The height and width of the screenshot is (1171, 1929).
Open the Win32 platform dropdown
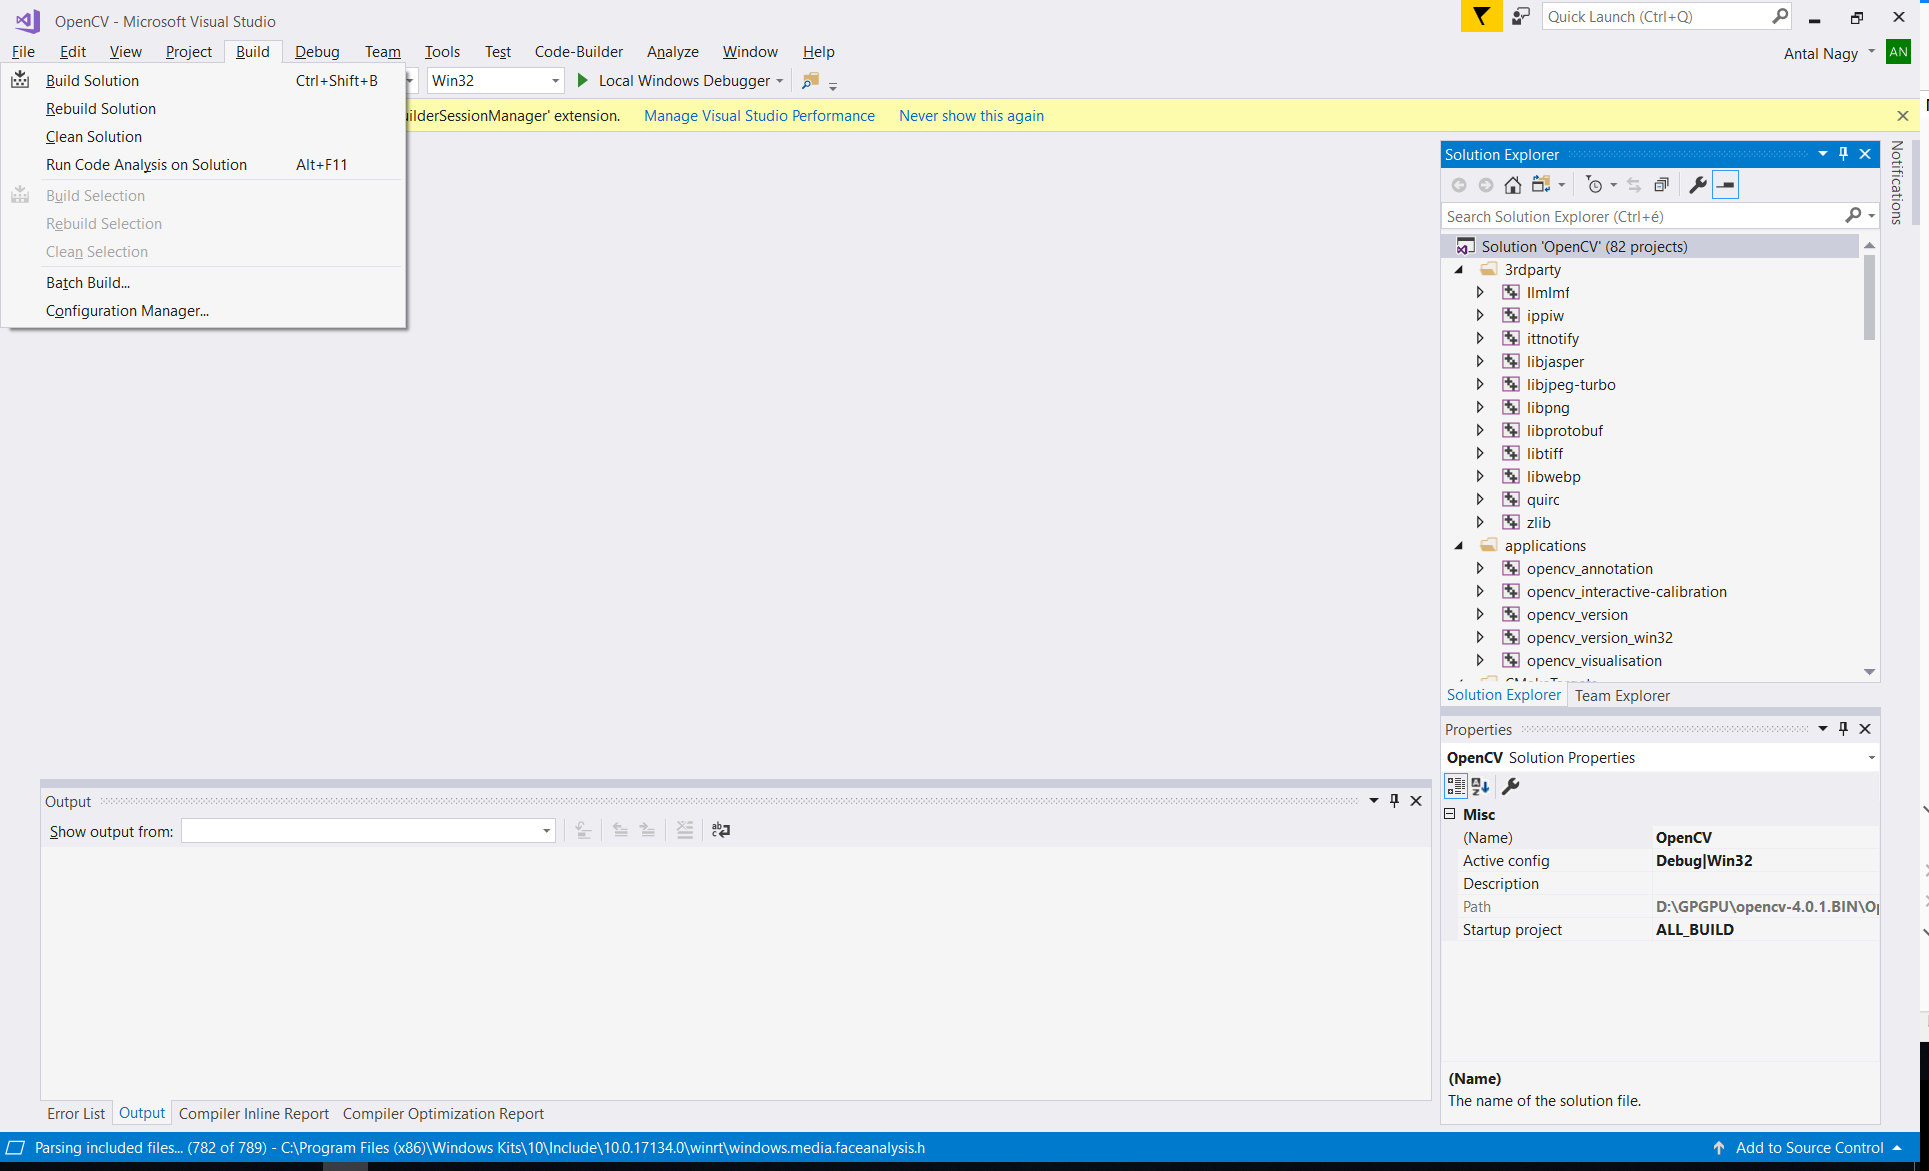coord(555,80)
